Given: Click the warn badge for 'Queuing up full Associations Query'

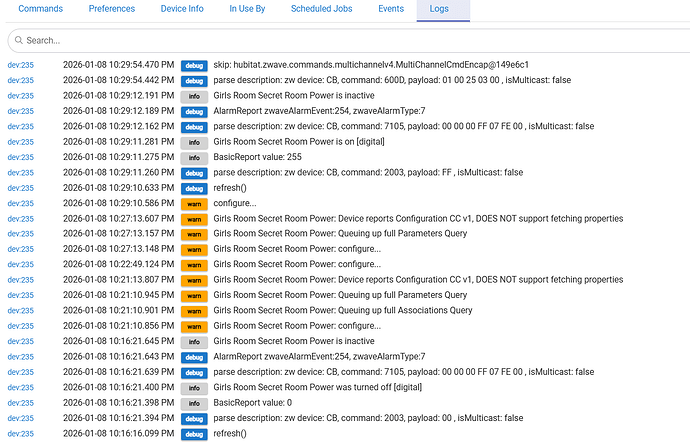Looking at the screenshot, I should (193, 310).
